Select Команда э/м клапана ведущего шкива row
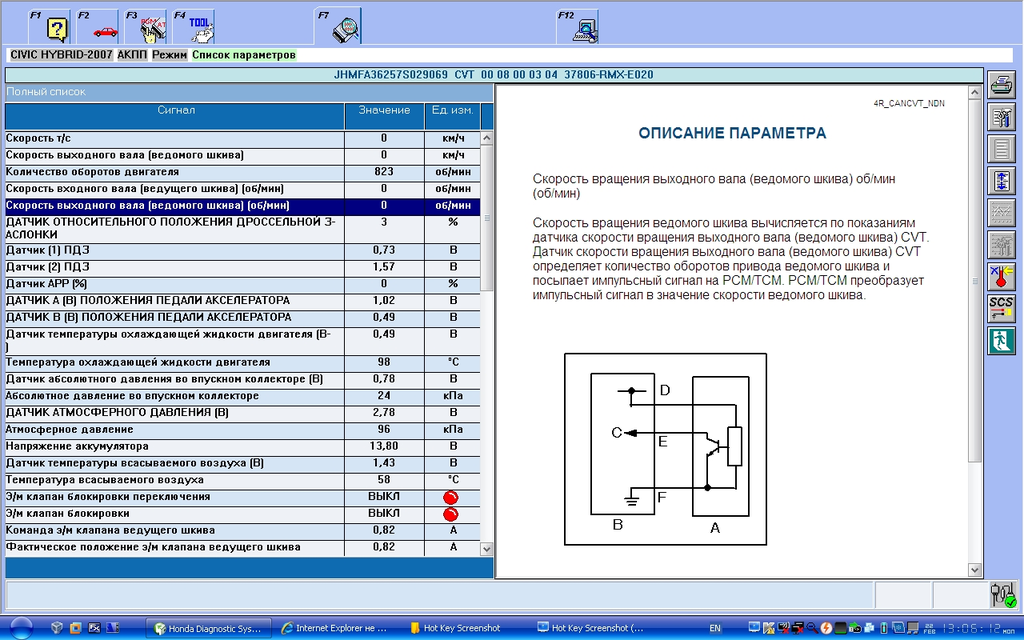Image resolution: width=1024 pixels, height=640 pixels. coord(242,531)
